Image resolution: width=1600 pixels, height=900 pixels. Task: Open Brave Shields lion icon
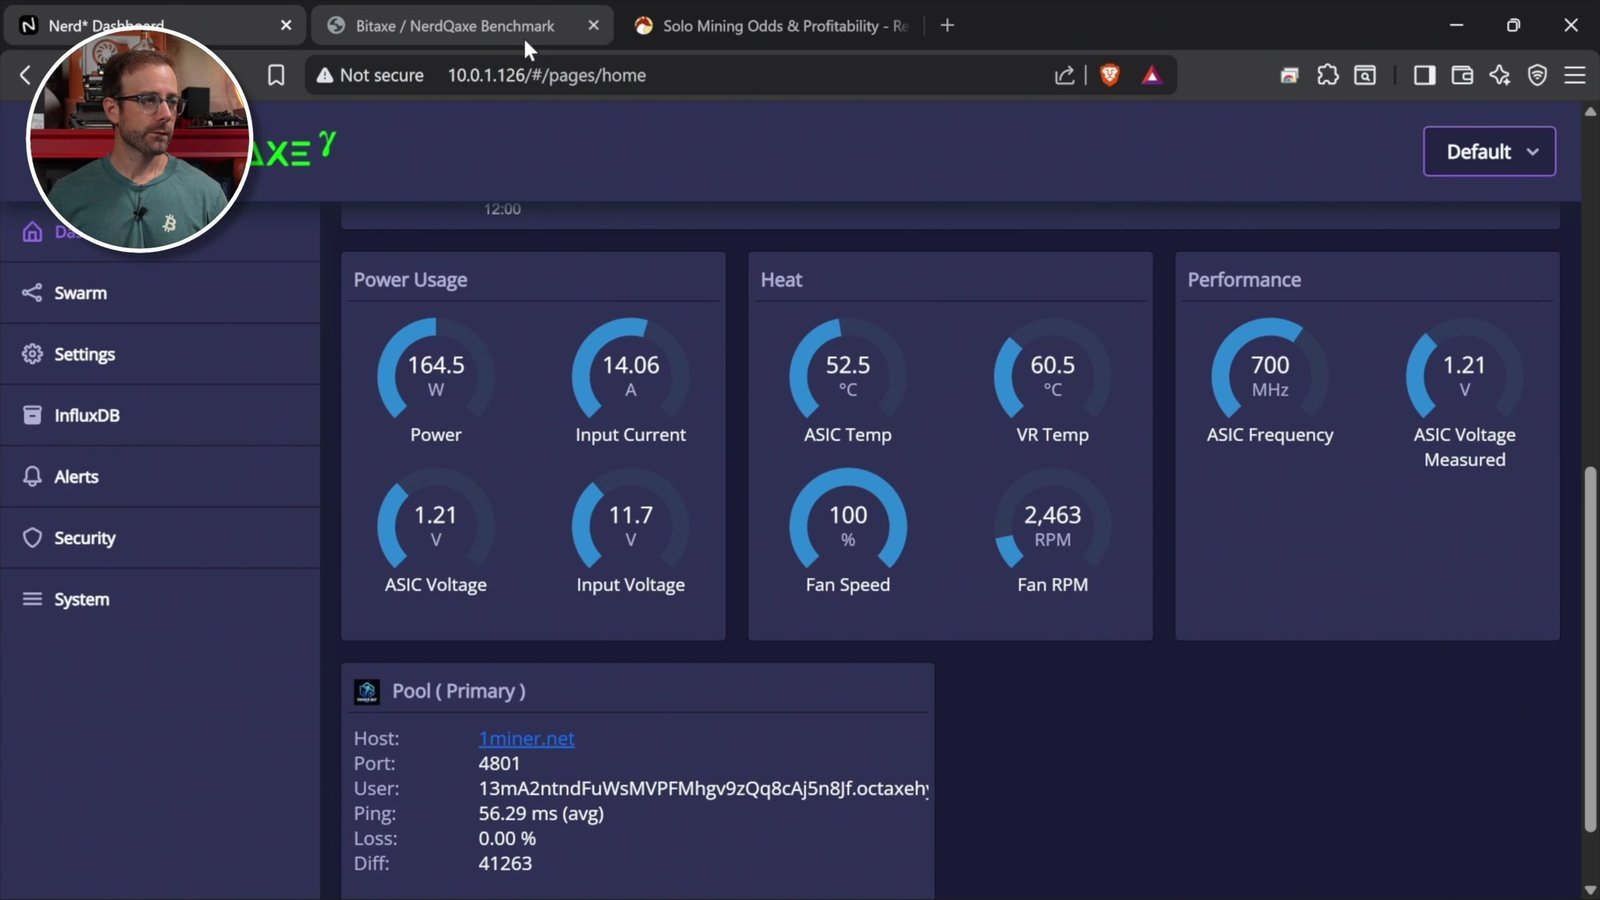(1109, 75)
